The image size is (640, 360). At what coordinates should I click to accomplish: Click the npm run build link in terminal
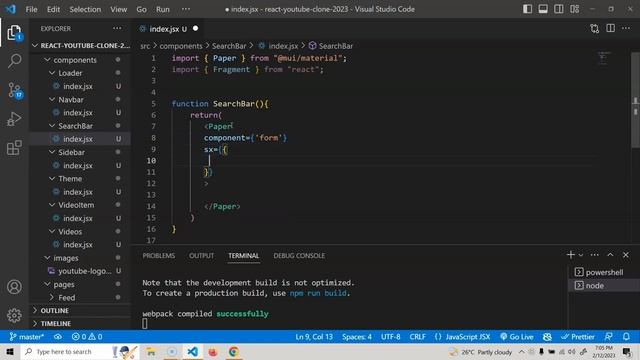pos(318,293)
